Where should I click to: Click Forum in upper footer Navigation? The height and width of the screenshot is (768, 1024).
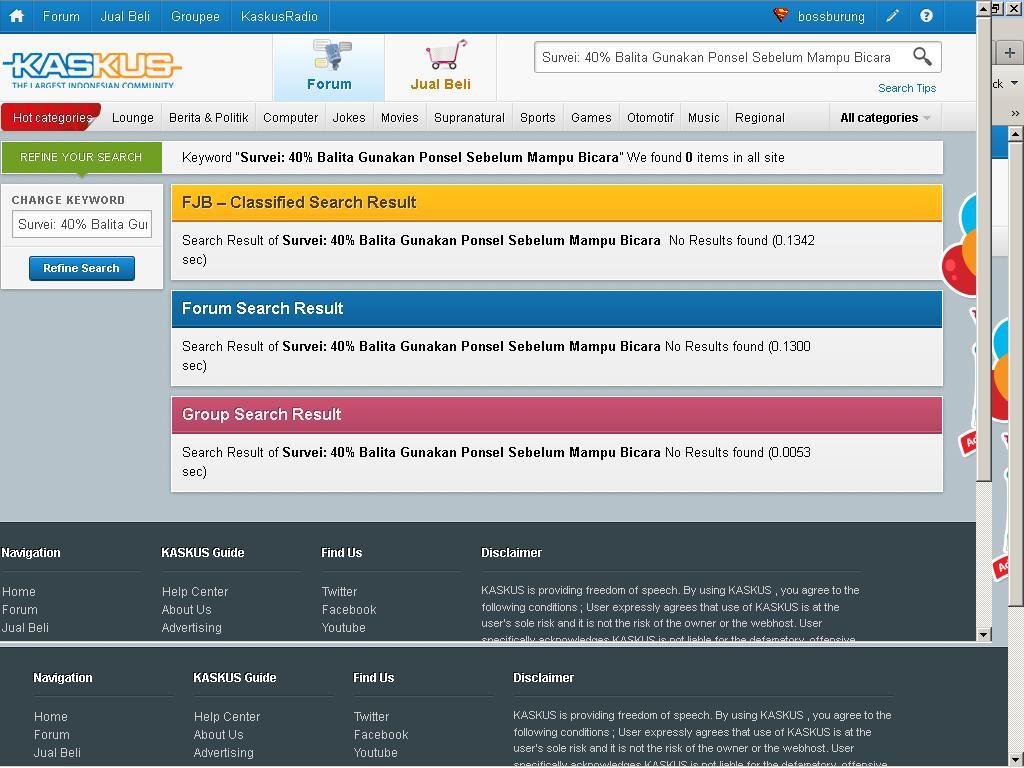click(x=20, y=609)
